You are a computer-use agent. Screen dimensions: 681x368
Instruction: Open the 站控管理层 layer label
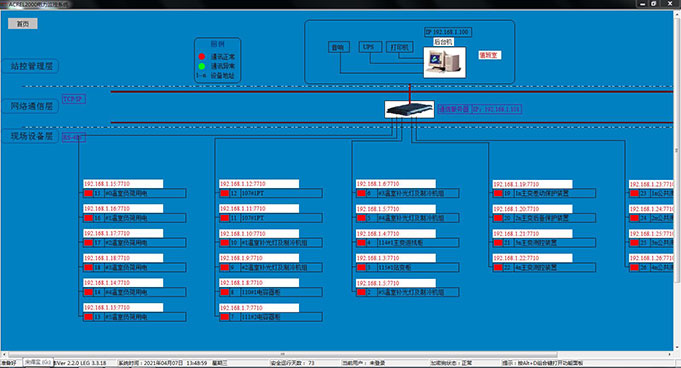click(x=31, y=66)
